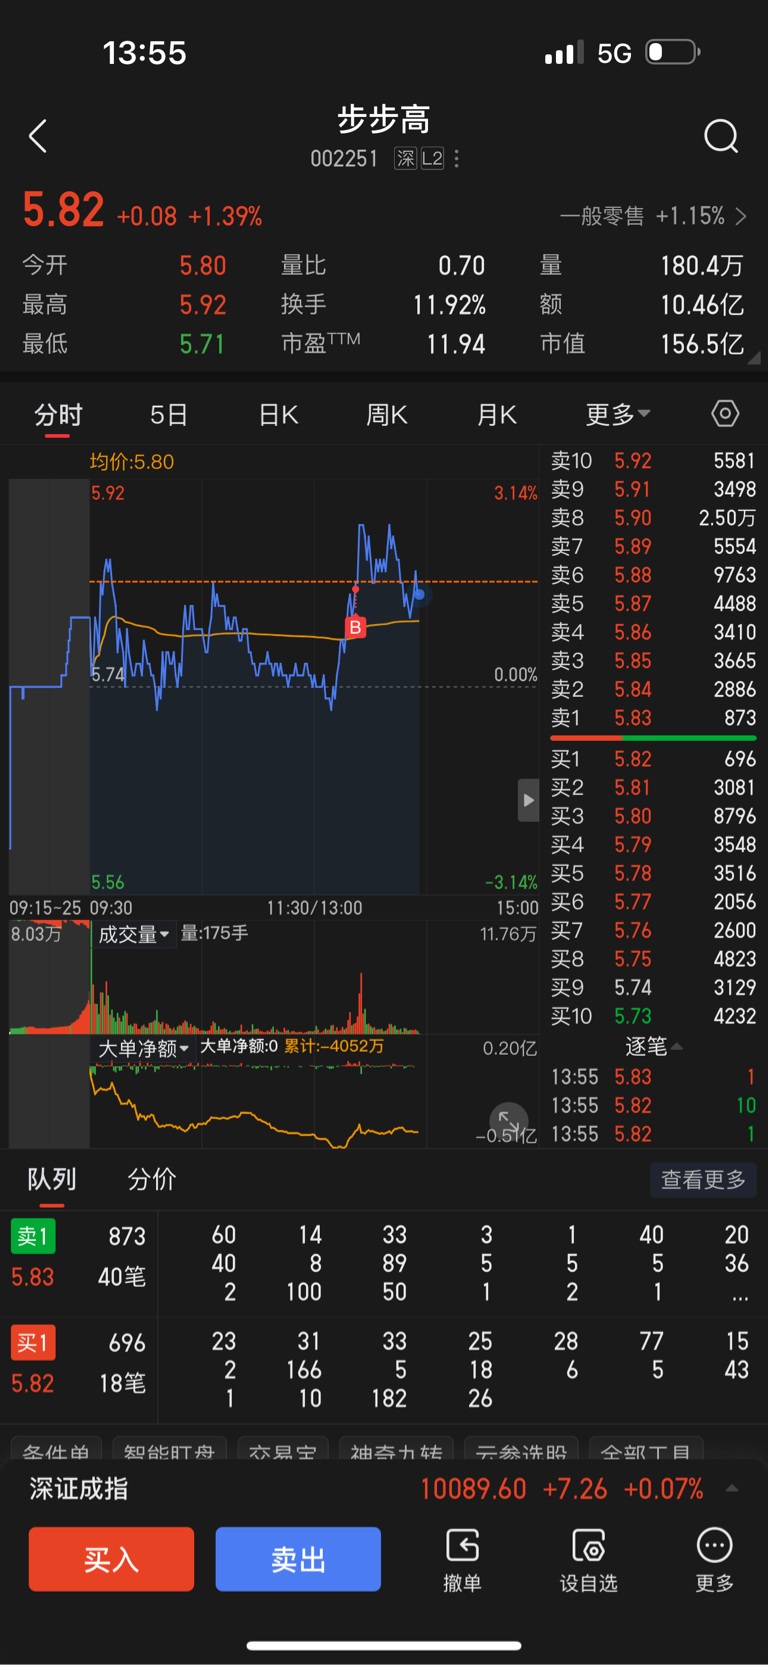
Task: Enlarge chart with diagonal arrows icon
Action: tap(508, 1122)
